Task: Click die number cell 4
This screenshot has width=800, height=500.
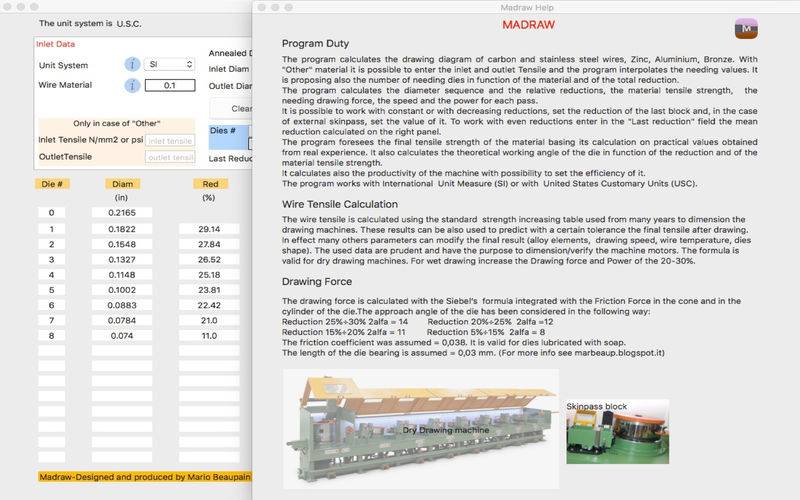Action: click(52, 275)
